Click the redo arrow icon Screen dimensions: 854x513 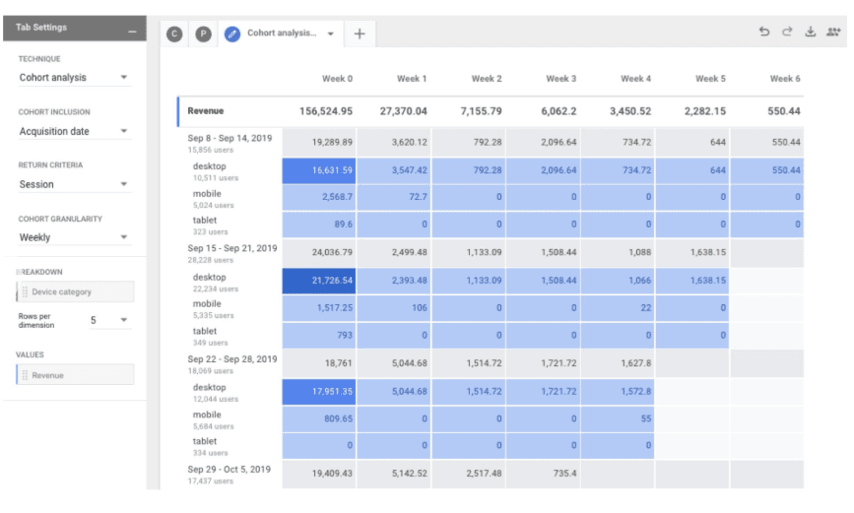click(x=787, y=32)
